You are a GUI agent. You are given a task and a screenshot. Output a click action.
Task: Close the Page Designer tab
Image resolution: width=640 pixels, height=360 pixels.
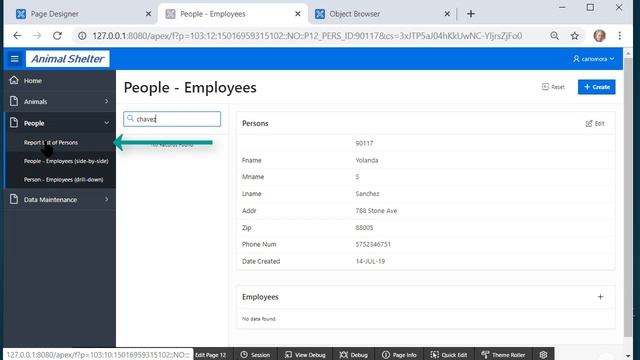pyautogui.click(x=148, y=14)
